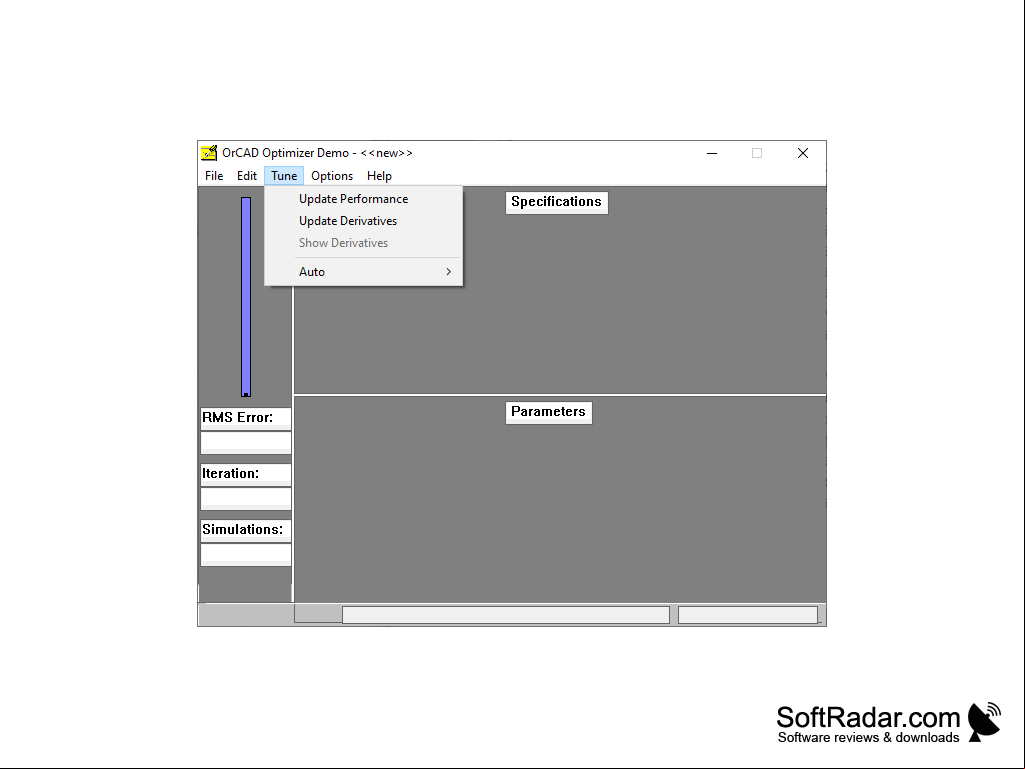Screen dimensions: 1025x769
Task: Minimize the OrCAD Optimizer window
Action: 712,153
